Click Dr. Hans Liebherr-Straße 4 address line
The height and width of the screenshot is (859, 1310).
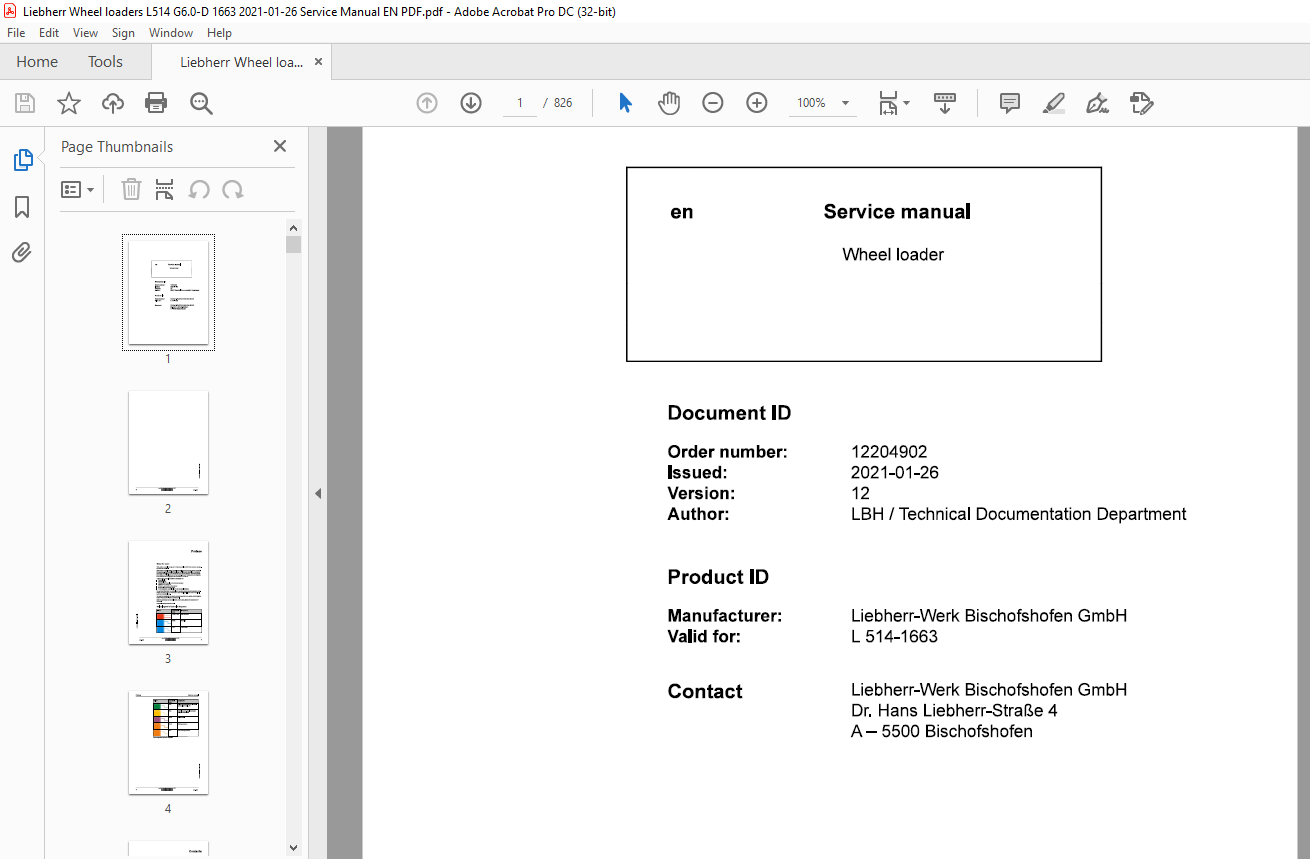pyautogui.click(x=954, y=711)
